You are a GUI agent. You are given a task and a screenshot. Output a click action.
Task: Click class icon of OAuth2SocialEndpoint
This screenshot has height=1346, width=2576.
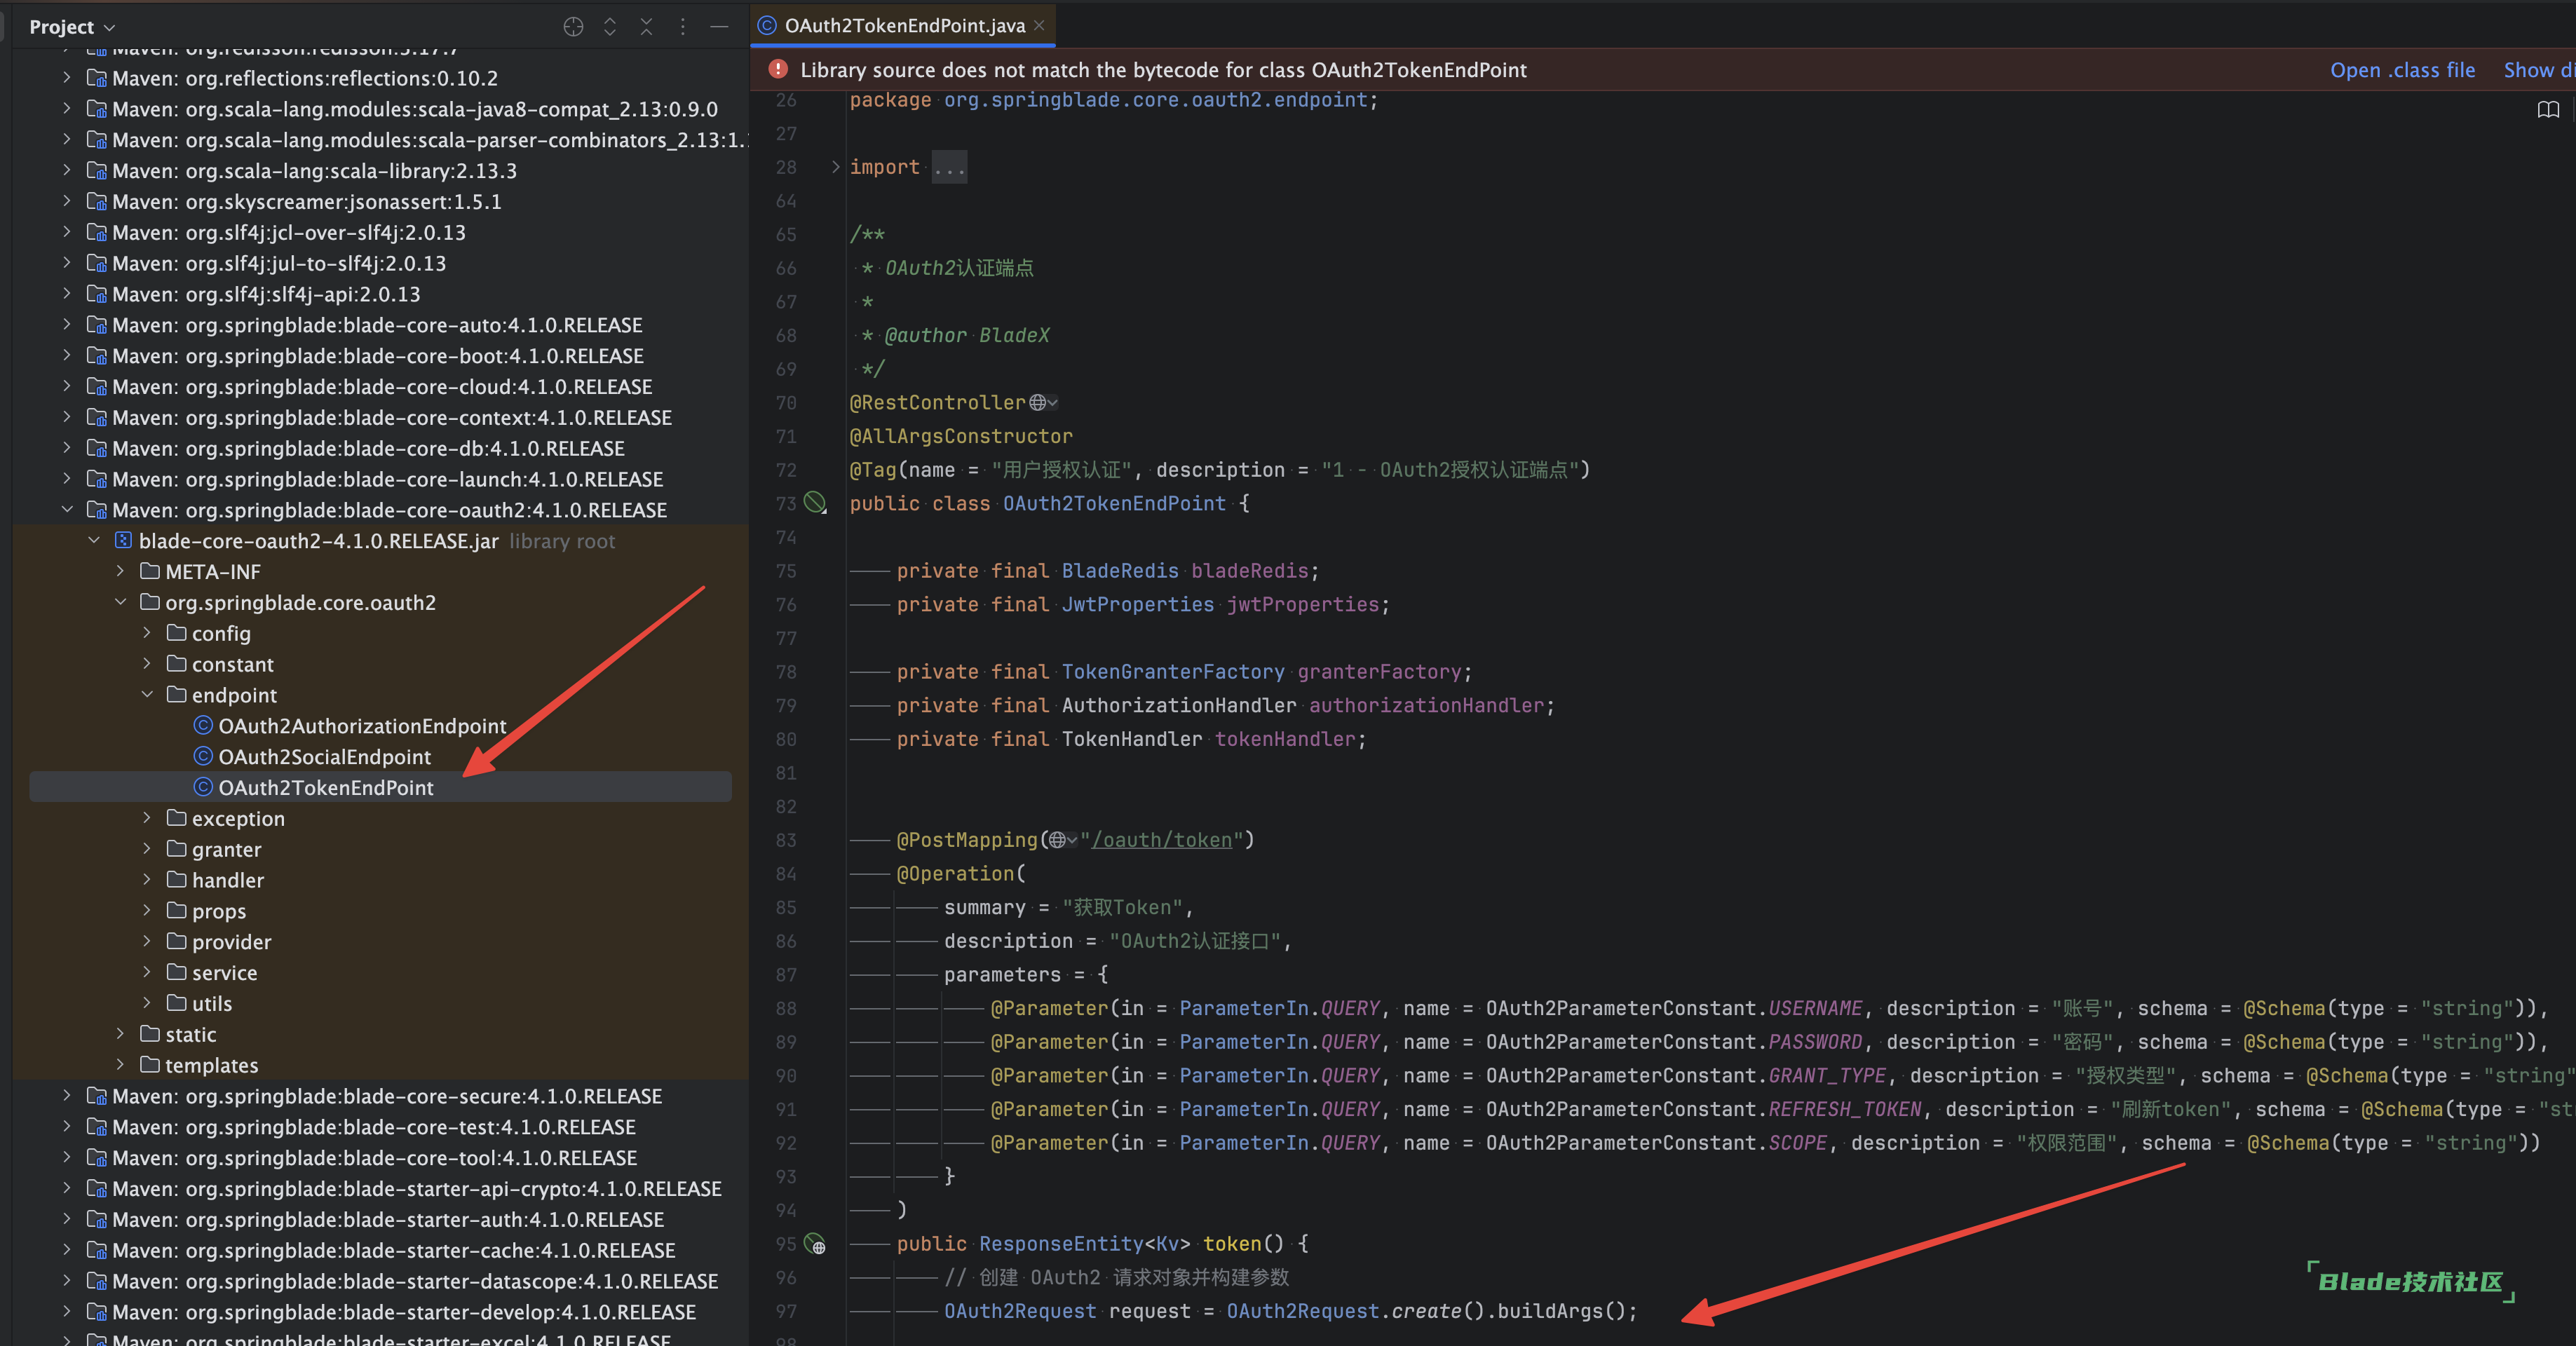click(203, 756)
